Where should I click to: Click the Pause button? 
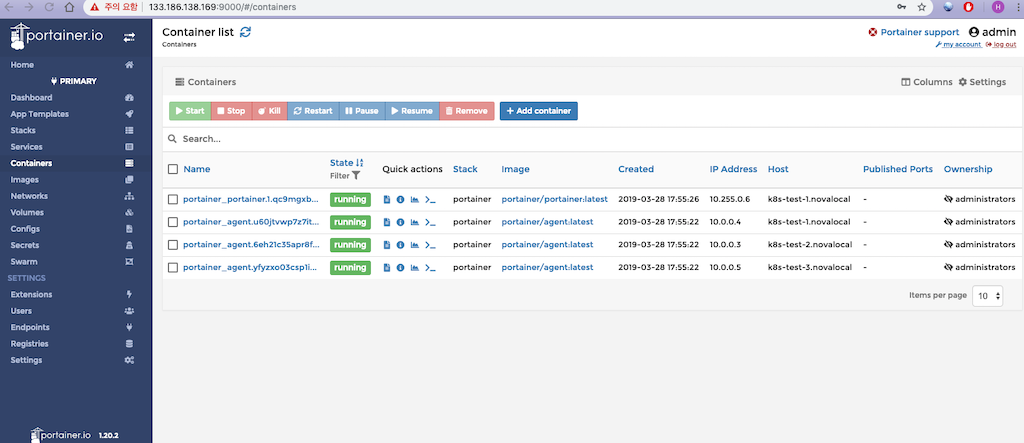[362, 111]
